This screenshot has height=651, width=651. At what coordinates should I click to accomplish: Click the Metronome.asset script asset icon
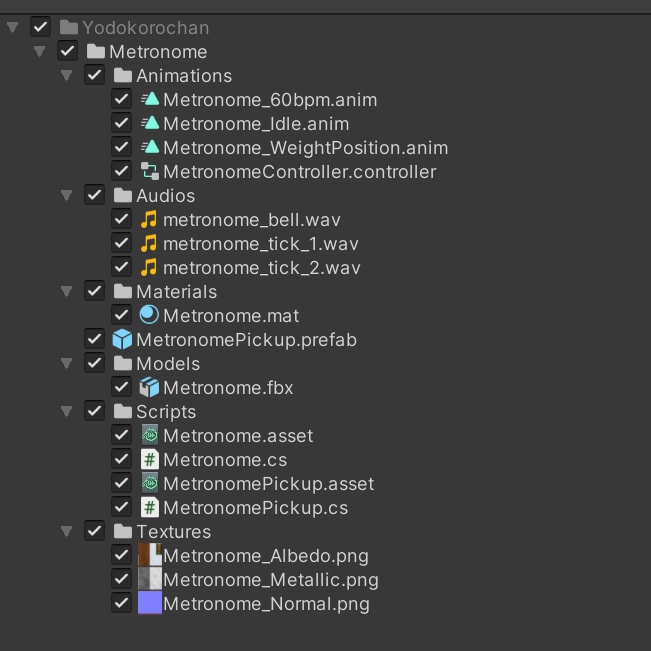(150, 436)
